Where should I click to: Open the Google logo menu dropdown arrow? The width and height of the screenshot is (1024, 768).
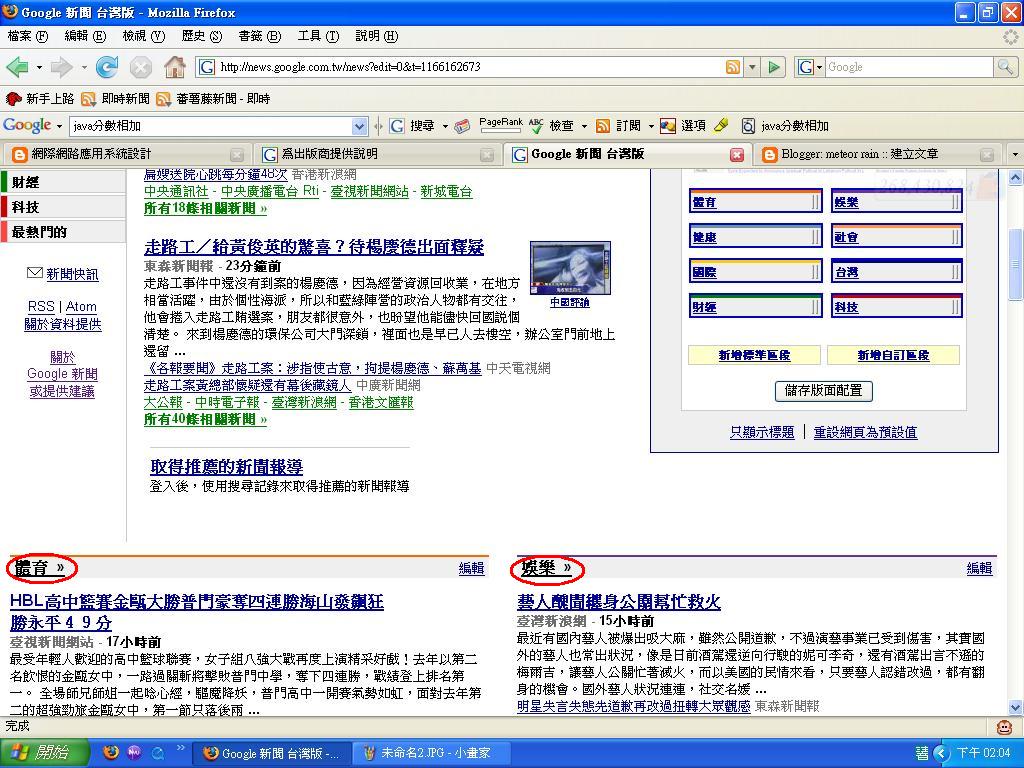tap(59, 126)
